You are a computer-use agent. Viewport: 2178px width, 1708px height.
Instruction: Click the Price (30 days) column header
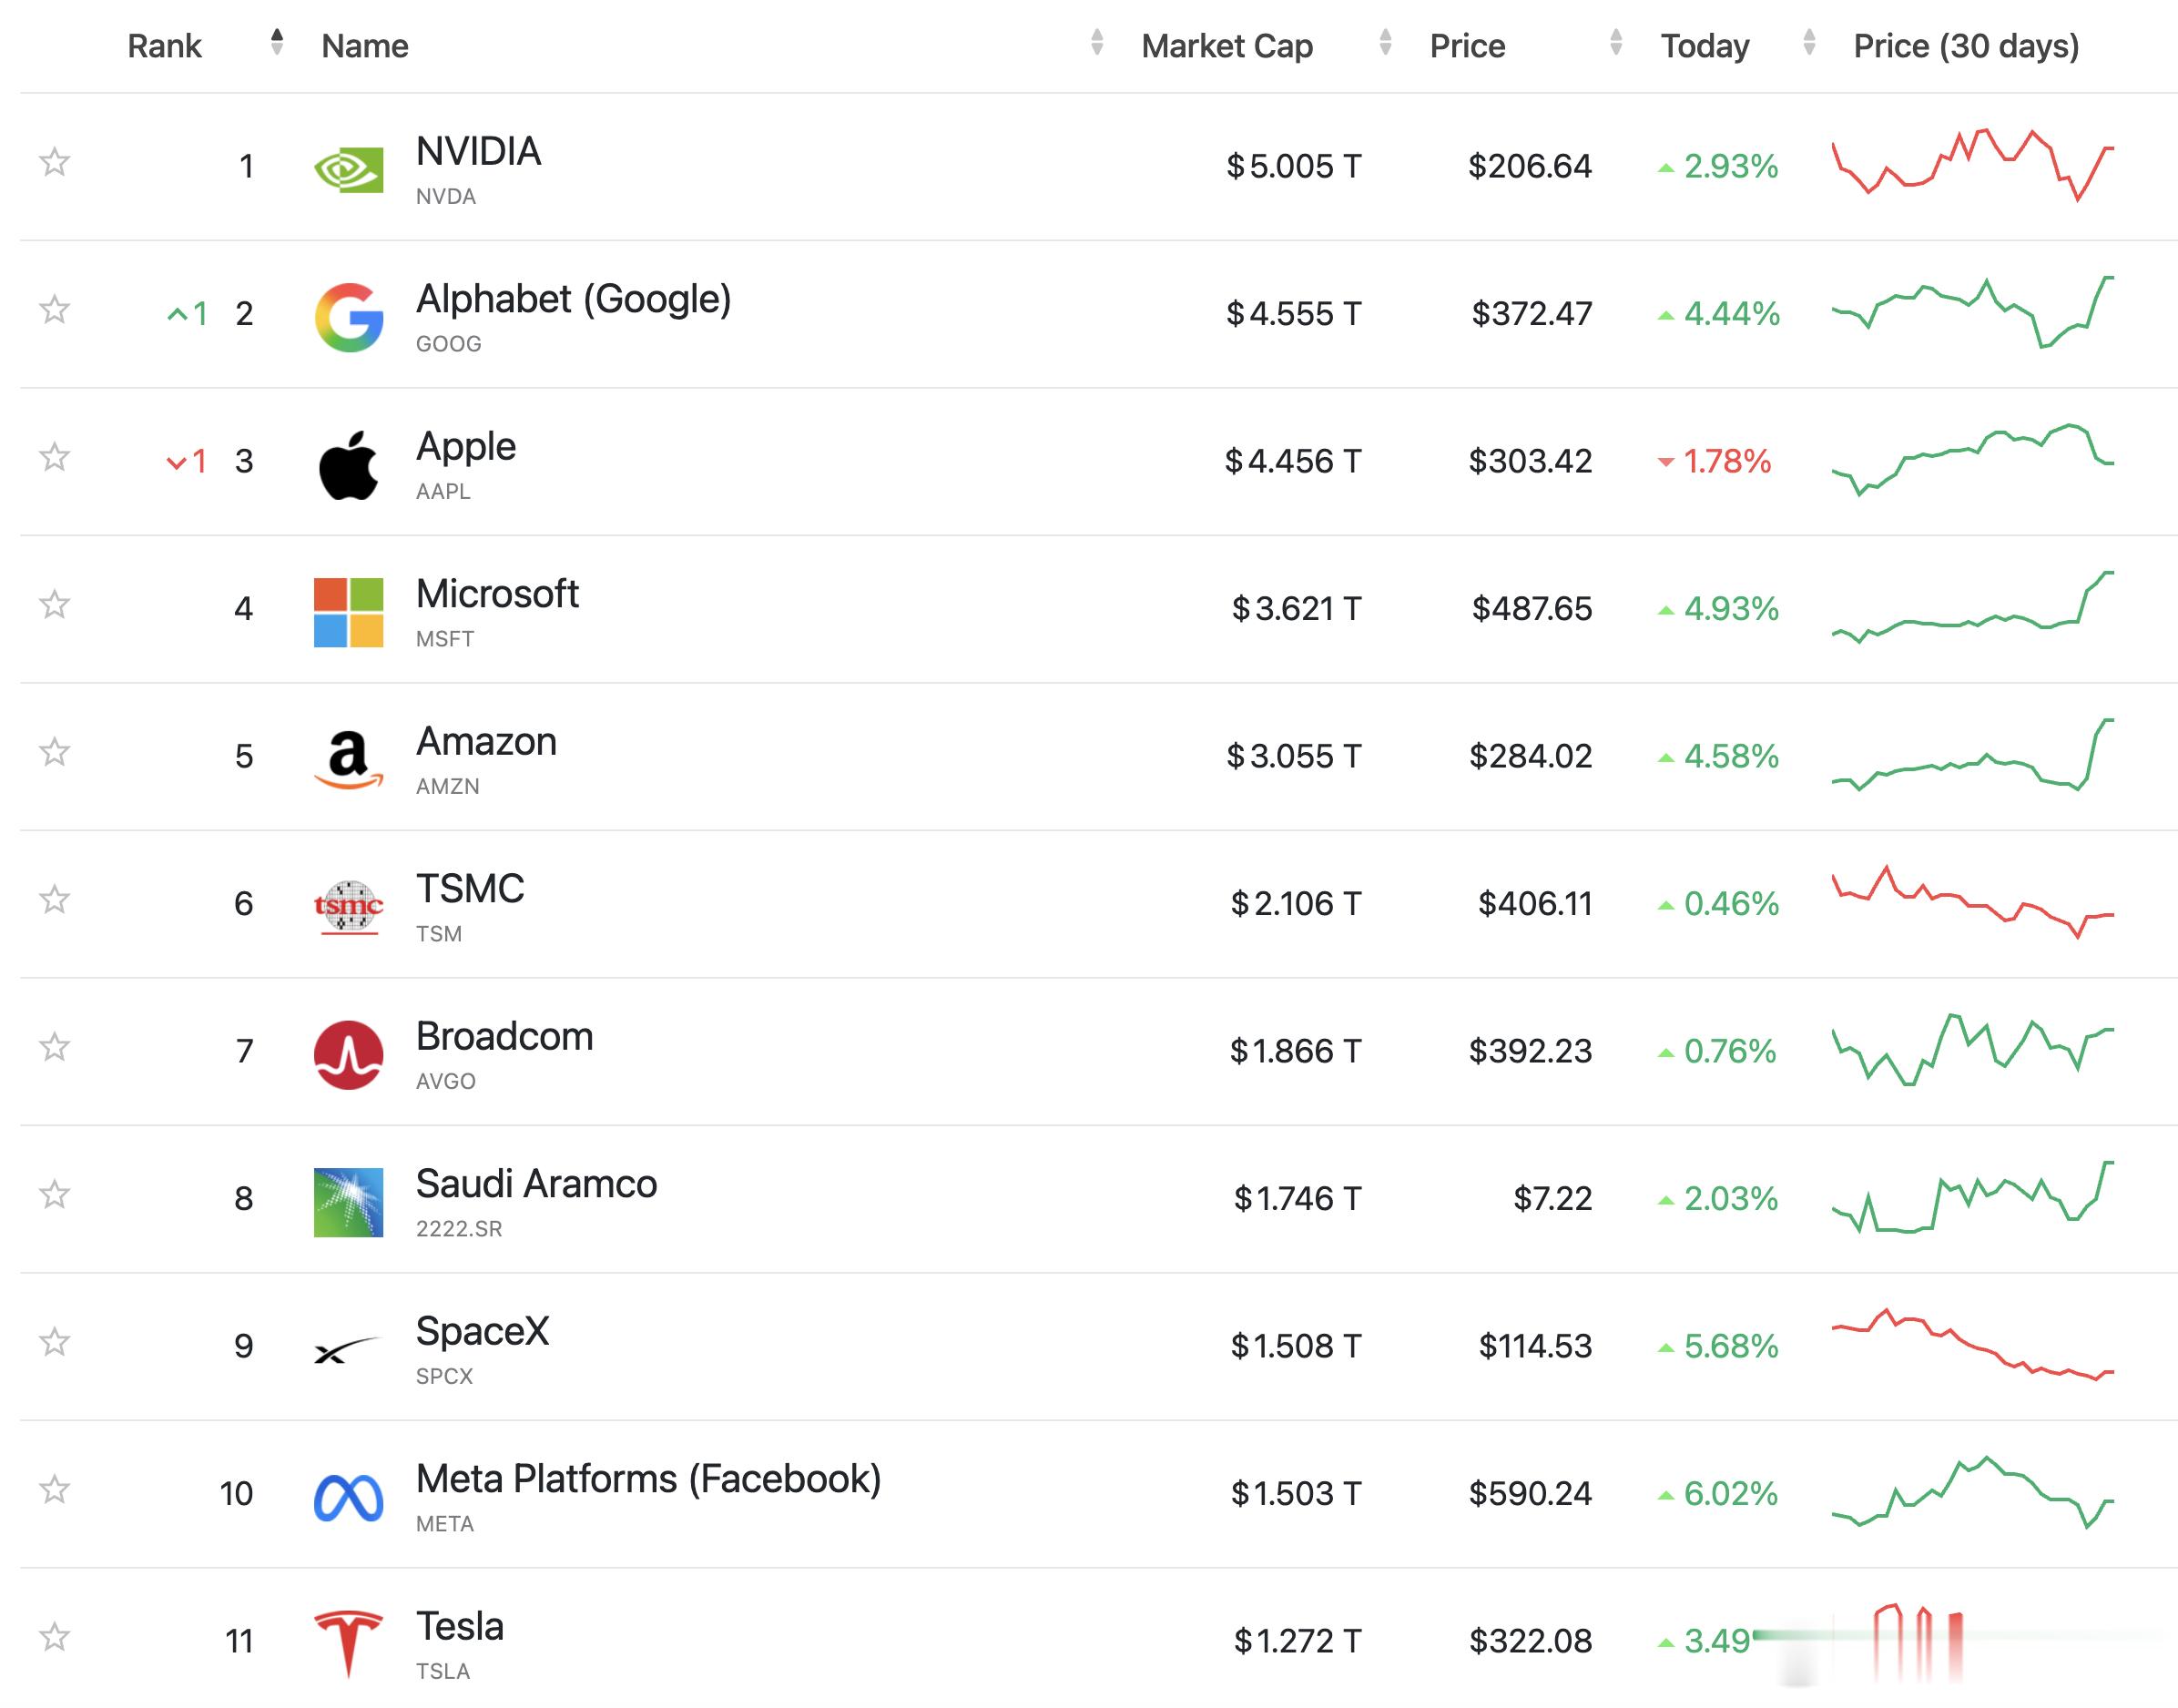click(1966, 46)
